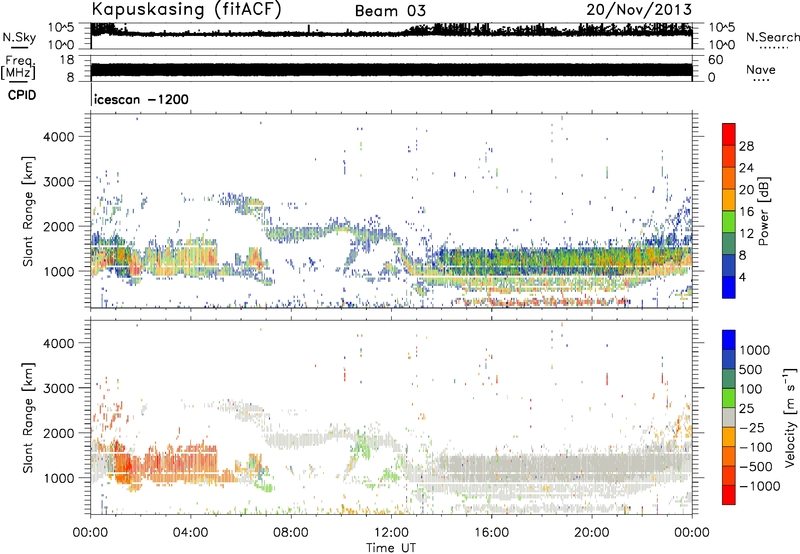Click the '3000' tick on the velocity panel
This screenshot has height=554, width=800.
pyautogui.click(x=58, y=388)
